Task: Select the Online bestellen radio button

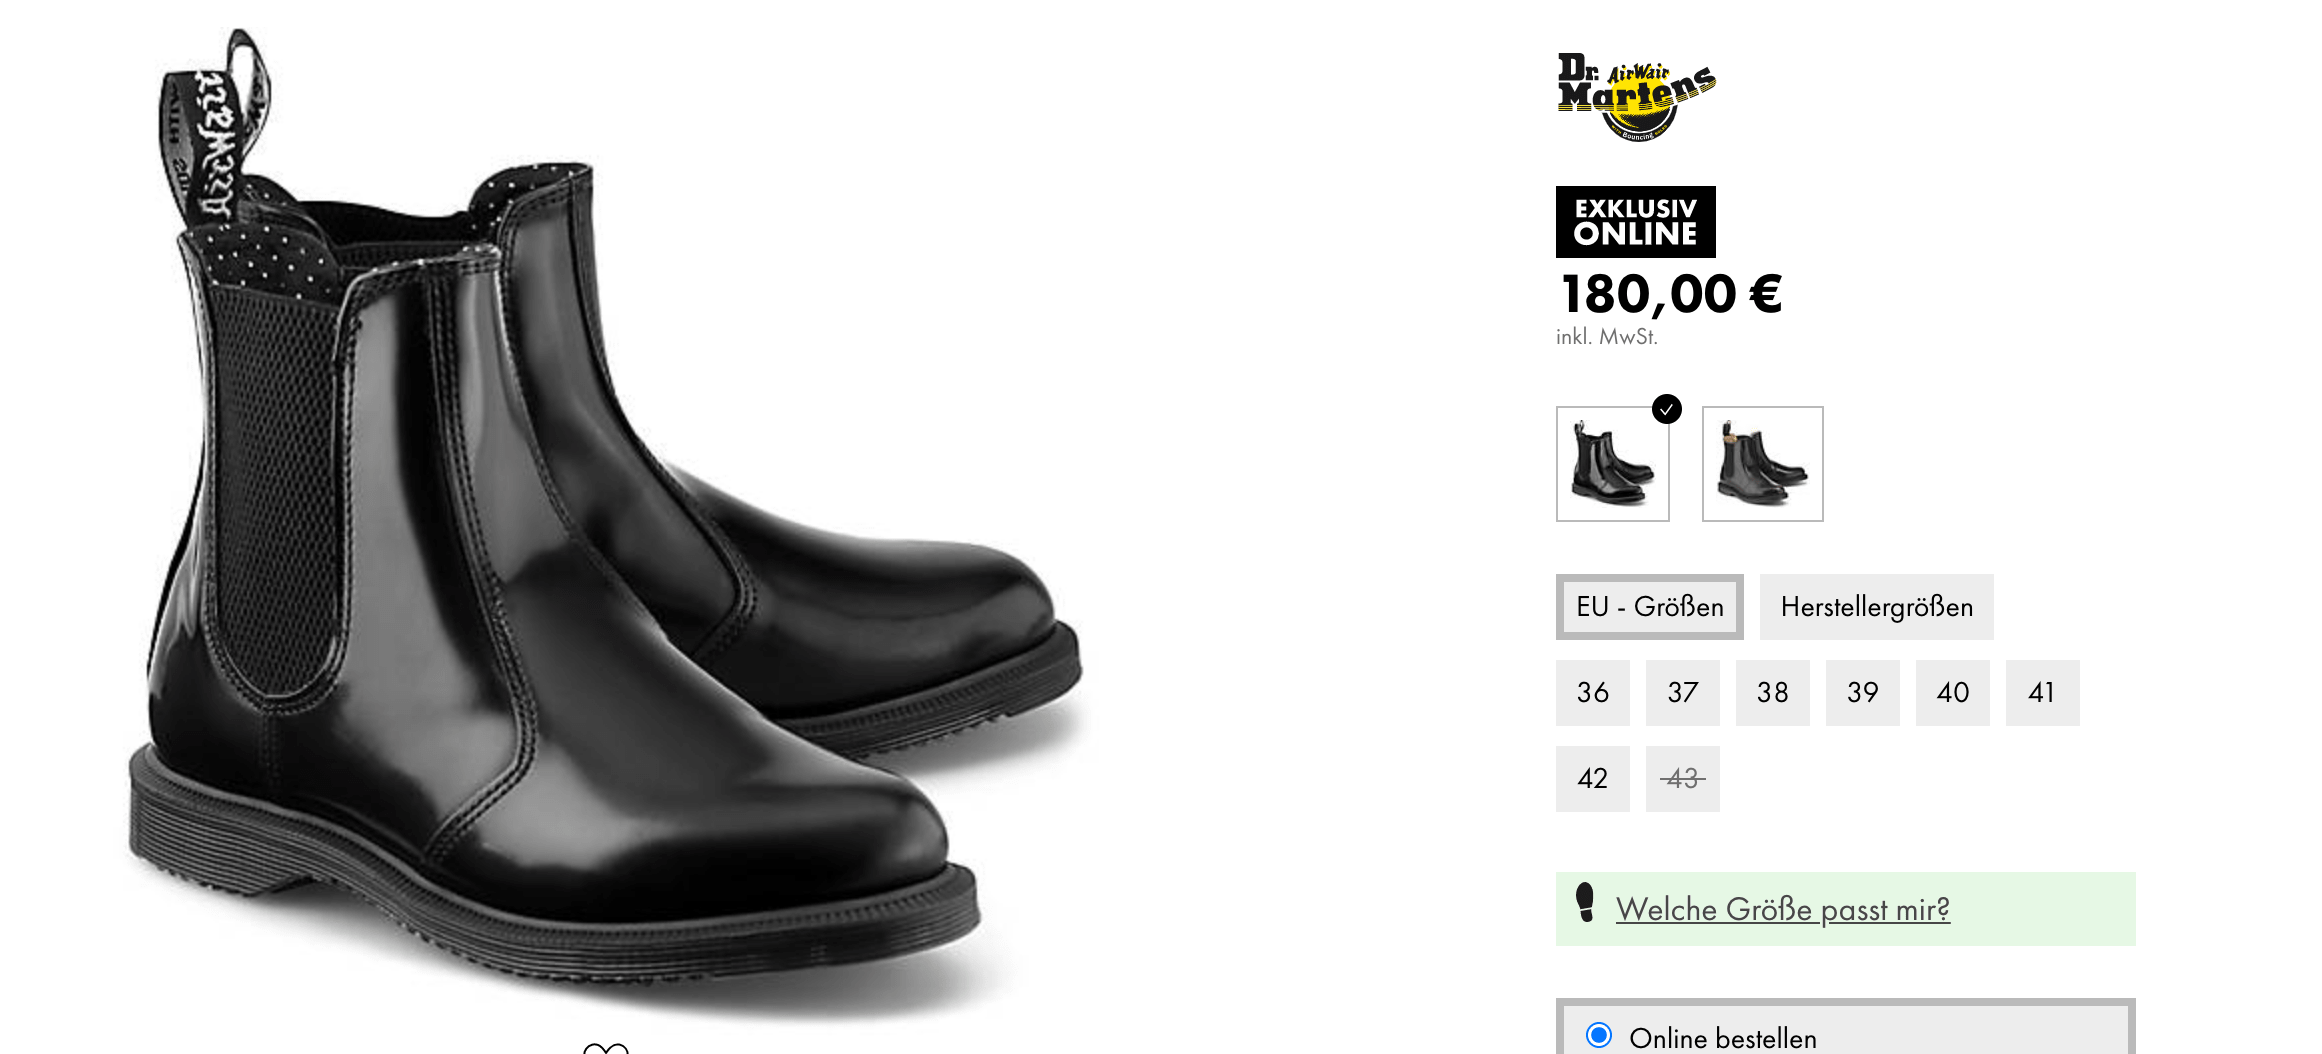Action: coord(1599,1035)
